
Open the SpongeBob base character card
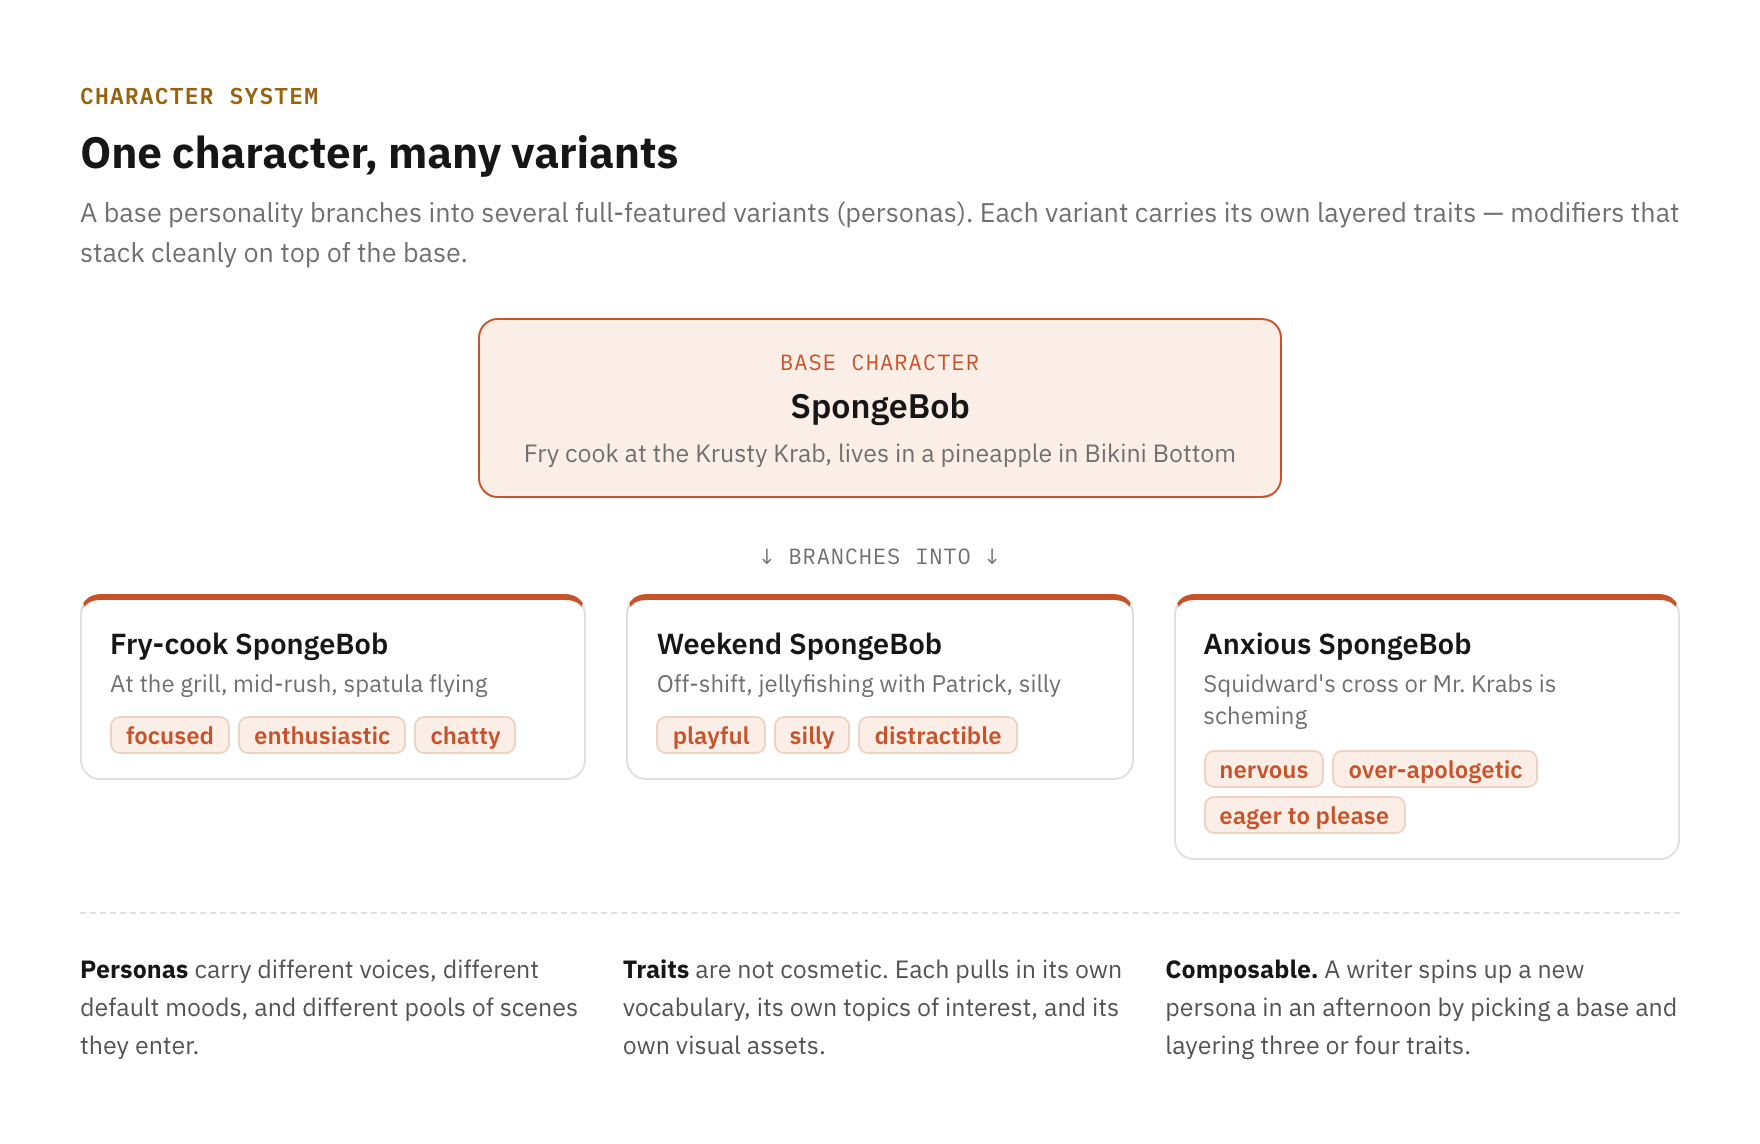880,408
